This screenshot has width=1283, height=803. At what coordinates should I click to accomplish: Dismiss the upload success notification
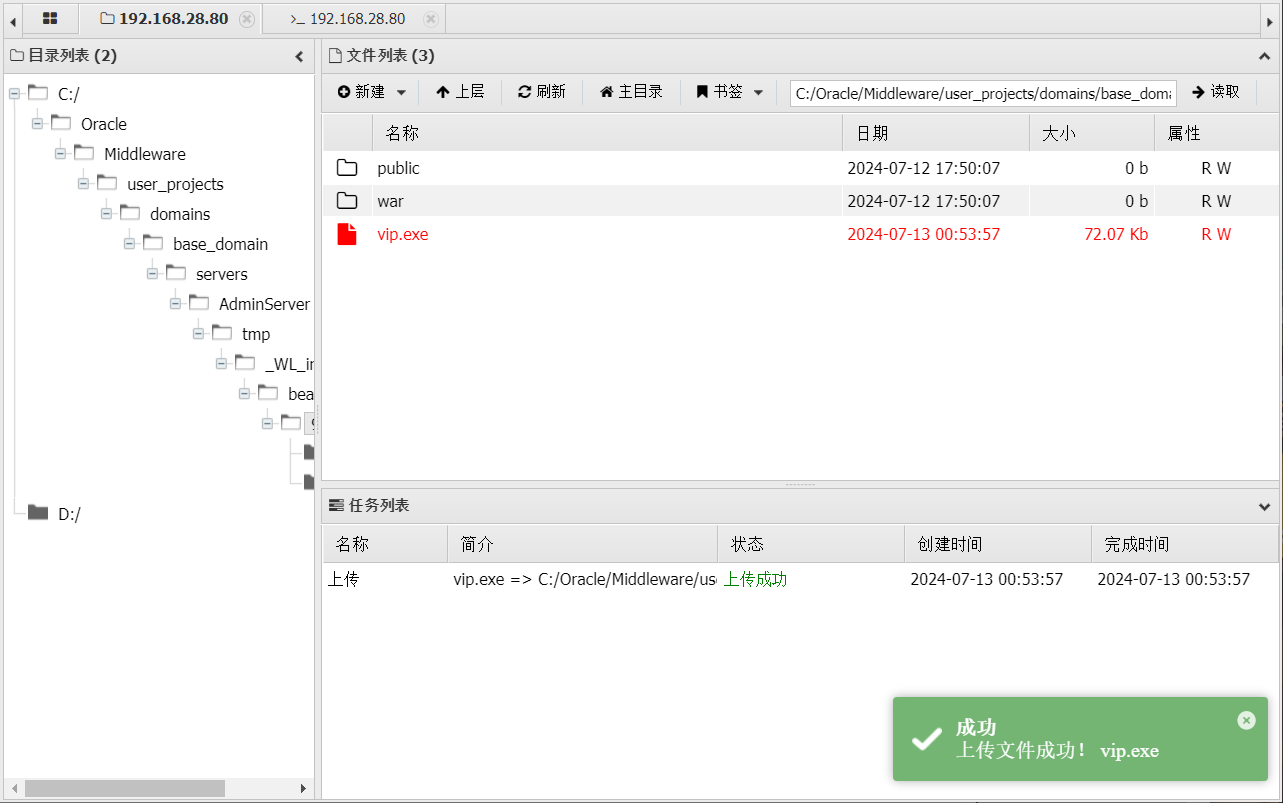(x=1246, y=720)
